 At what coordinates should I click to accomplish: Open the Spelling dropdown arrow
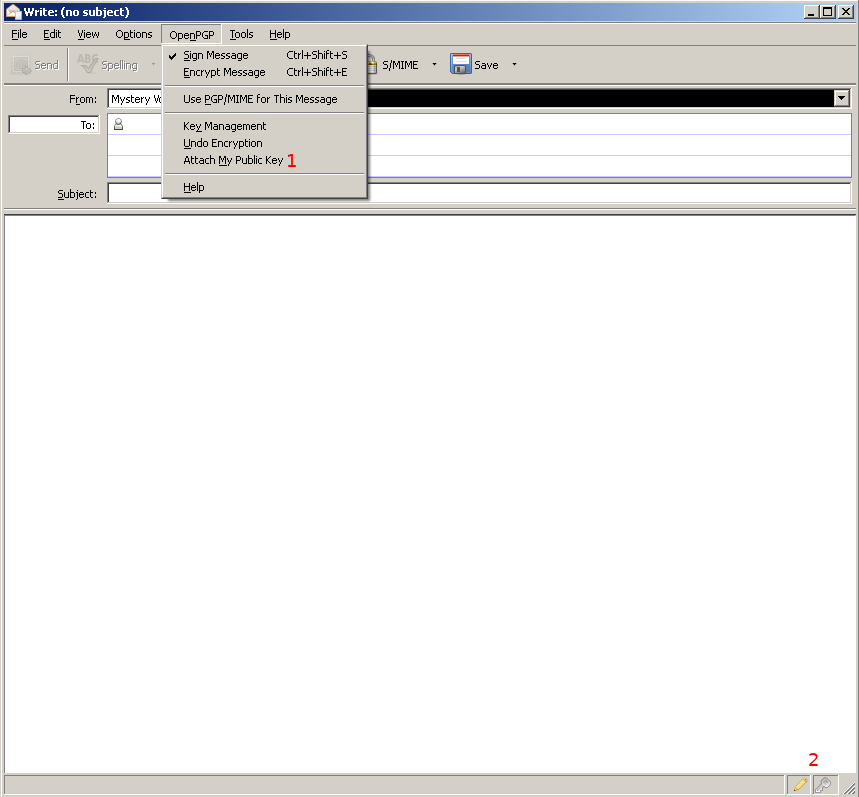[x=155, y=64]
